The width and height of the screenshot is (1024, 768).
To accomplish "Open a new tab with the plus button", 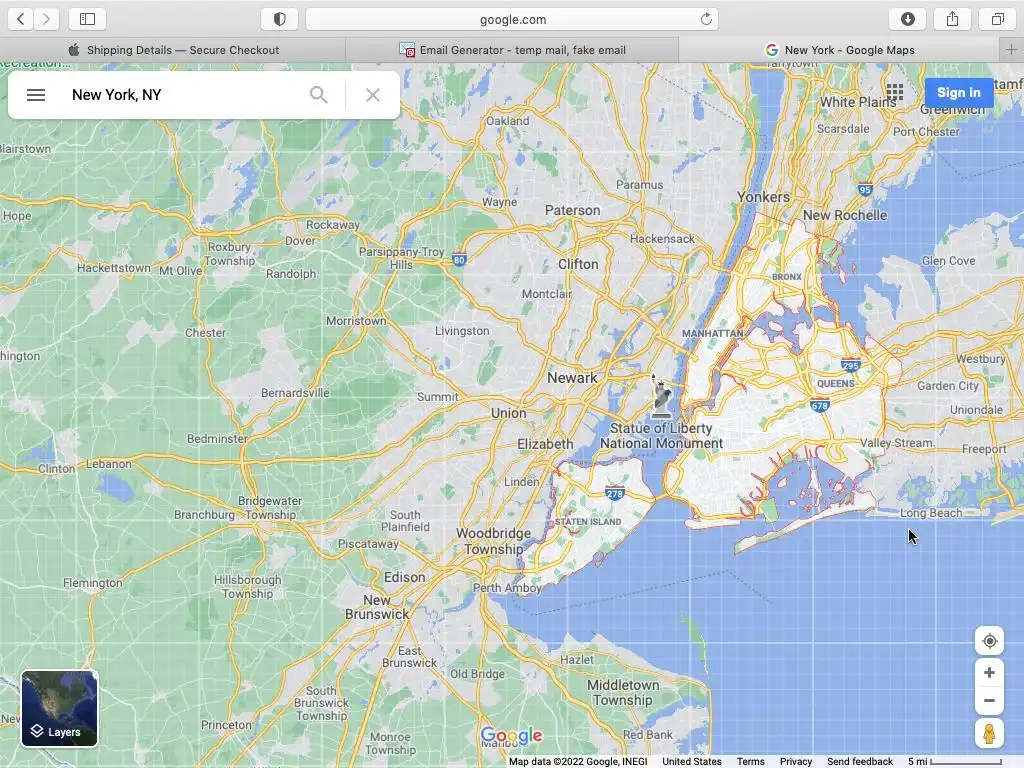I will click(1011, 50).
